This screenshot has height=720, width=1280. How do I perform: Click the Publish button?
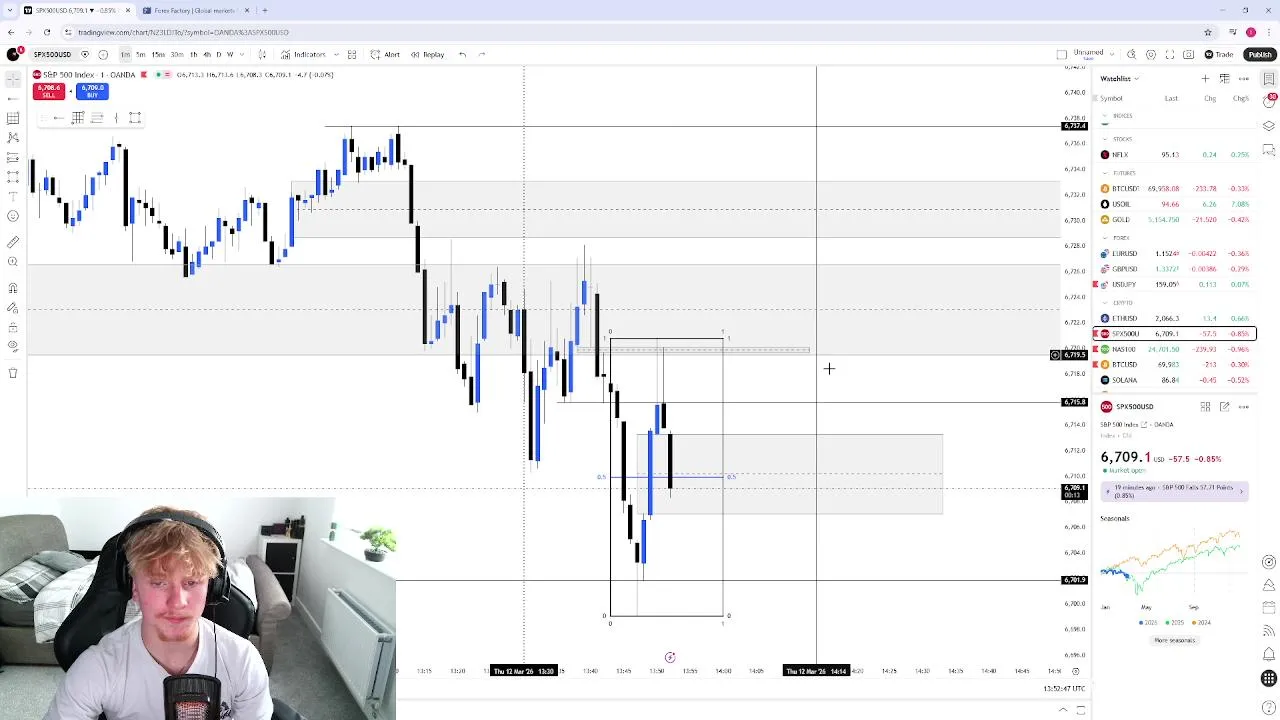pos(1259,54)
